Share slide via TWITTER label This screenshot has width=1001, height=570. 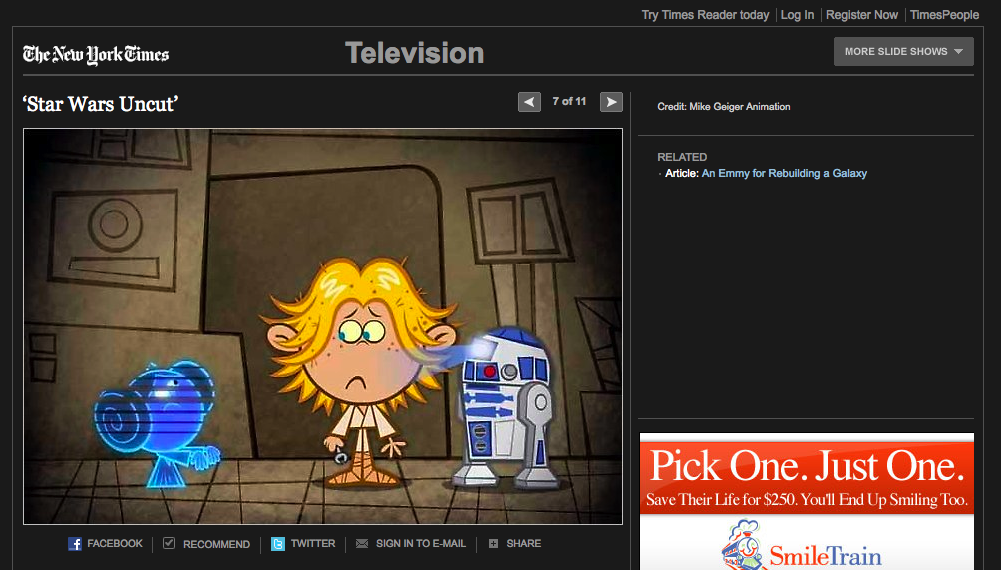pyautogui.click(x=313, y=544)
